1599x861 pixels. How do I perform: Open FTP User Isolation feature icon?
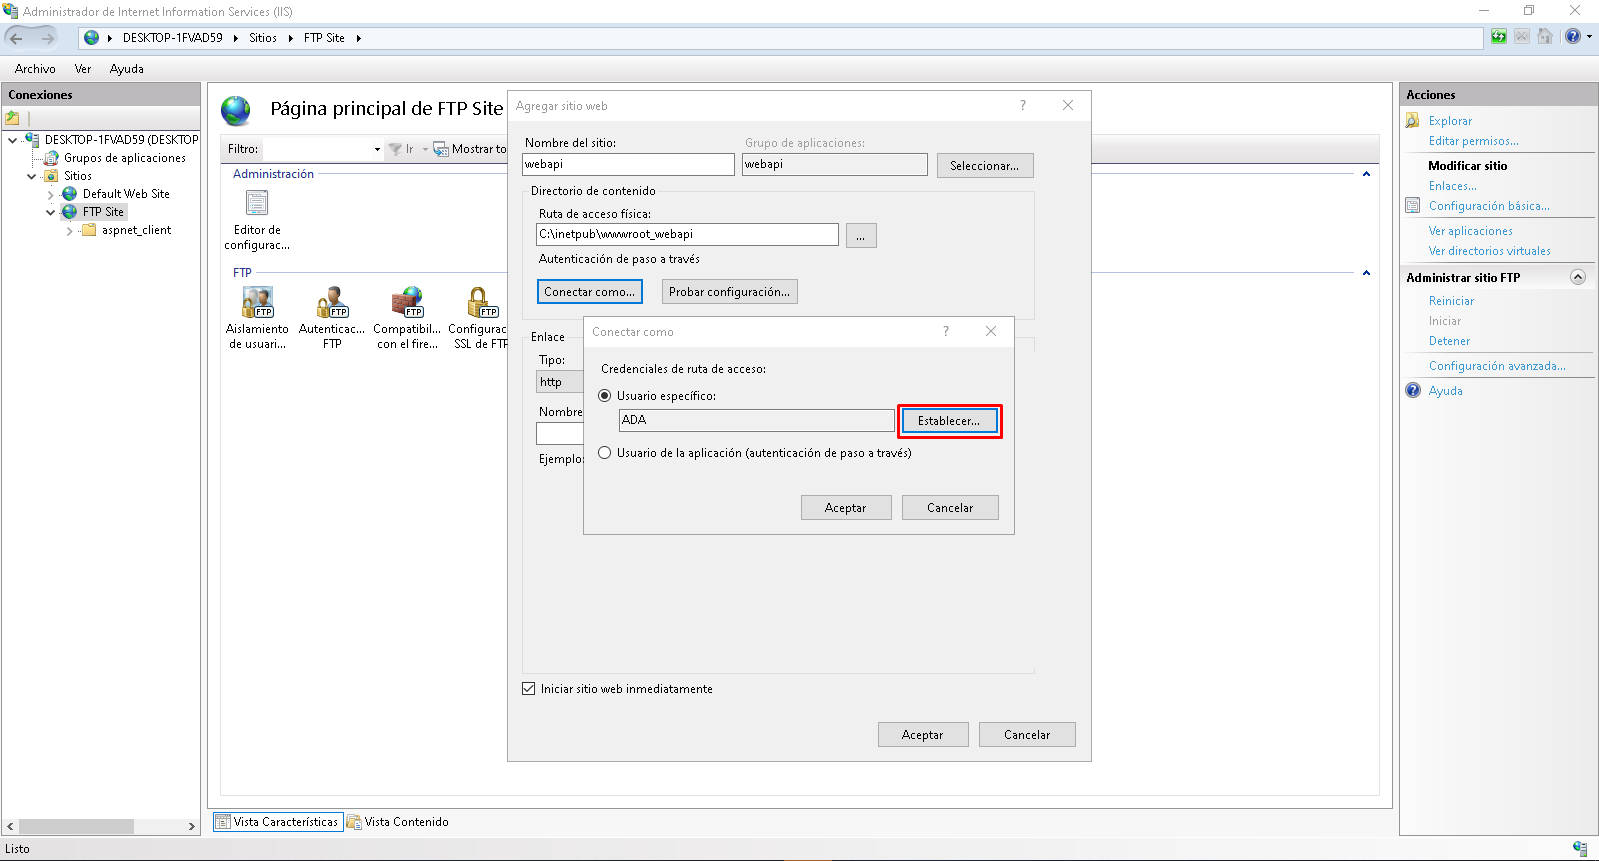click(257, 302)
